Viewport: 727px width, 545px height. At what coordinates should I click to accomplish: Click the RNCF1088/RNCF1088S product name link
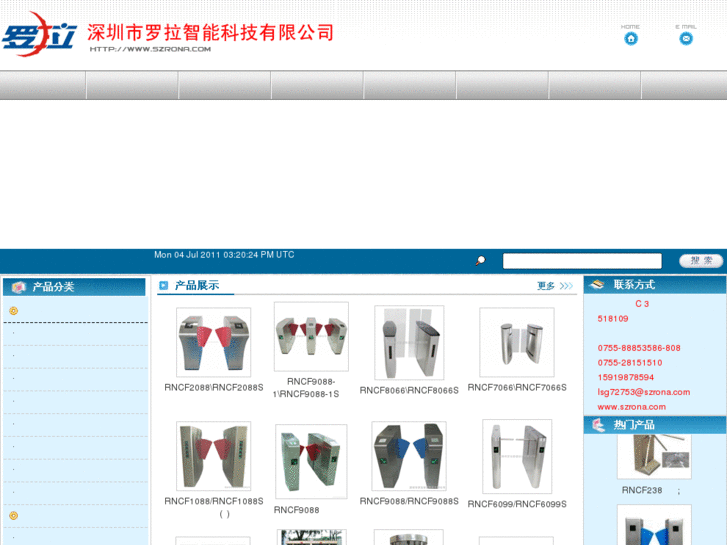(x=214, y=501)
